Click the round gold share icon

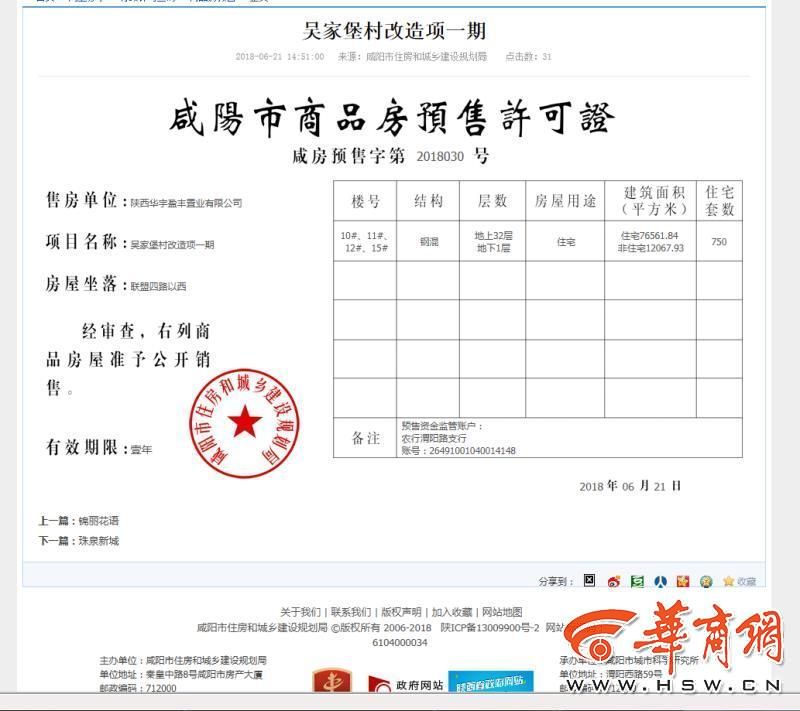tap(706, 581)
